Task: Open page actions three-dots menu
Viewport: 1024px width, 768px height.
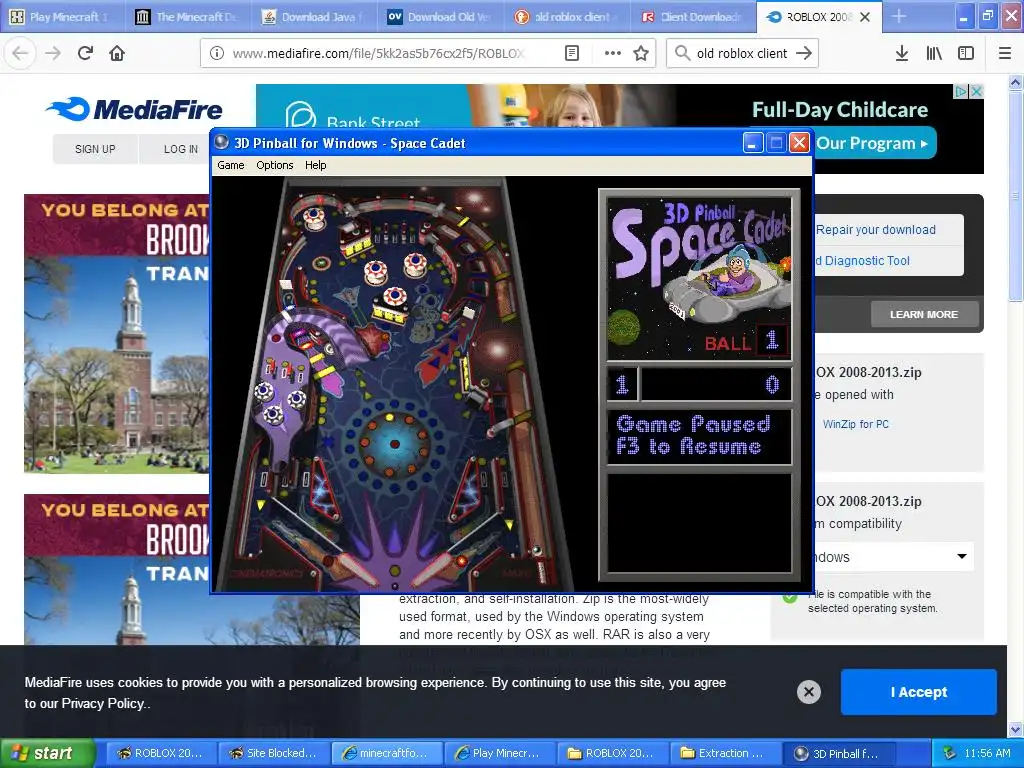Action: coord(613,54)
